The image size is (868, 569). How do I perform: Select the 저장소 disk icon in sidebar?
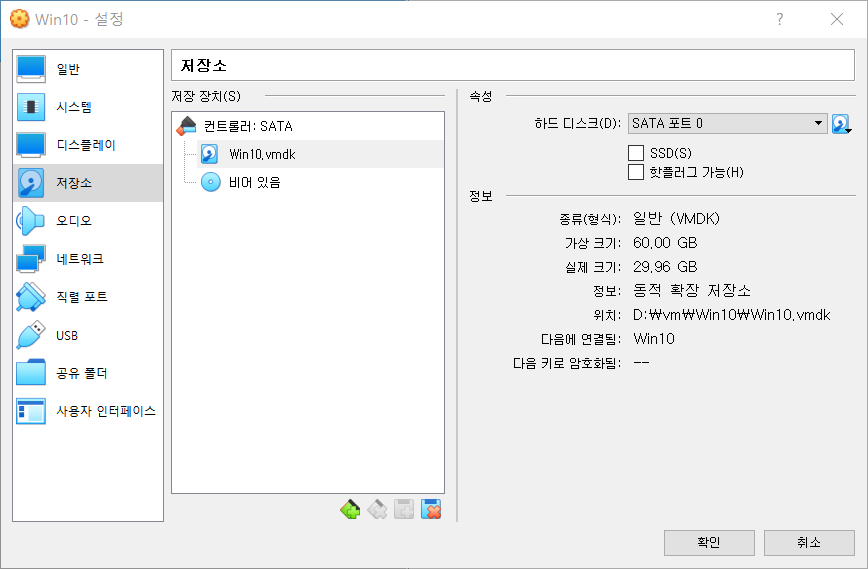tap(31, 183)
